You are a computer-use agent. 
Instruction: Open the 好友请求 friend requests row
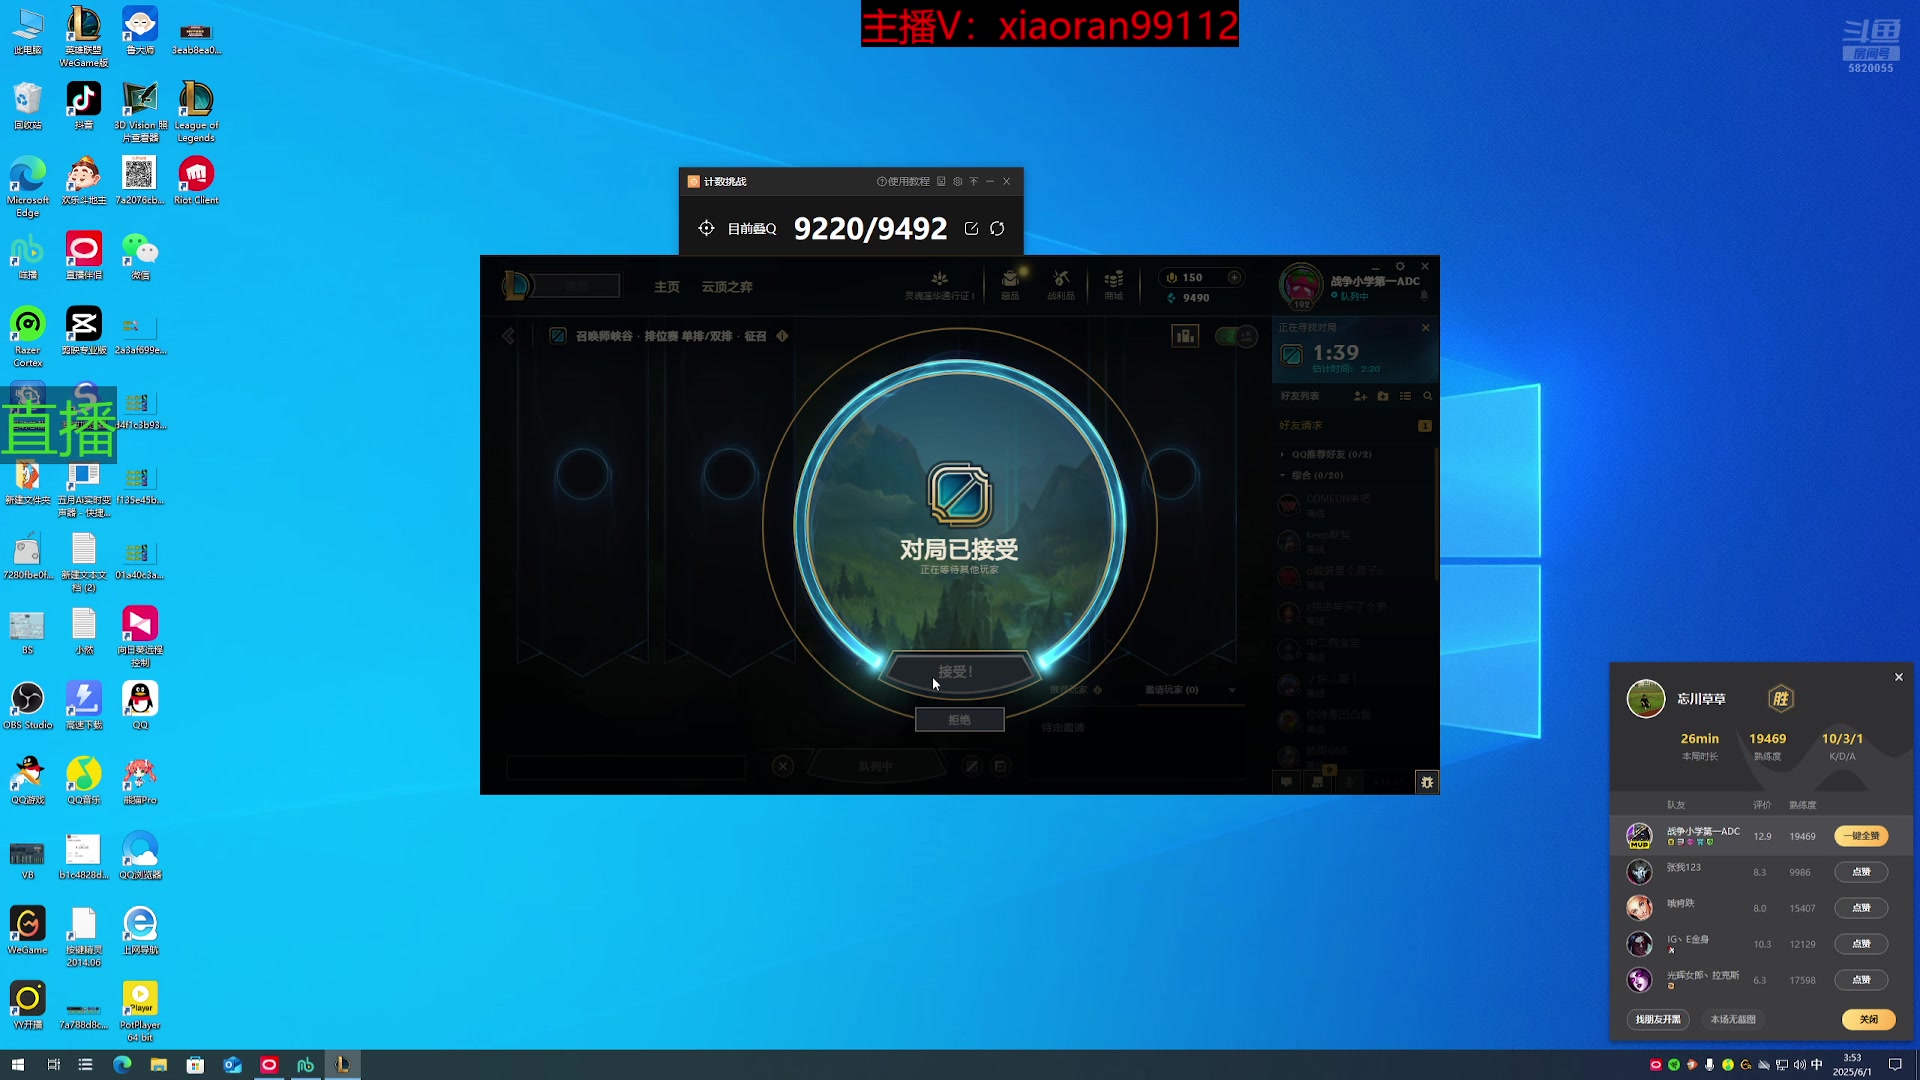(1355, 426)
